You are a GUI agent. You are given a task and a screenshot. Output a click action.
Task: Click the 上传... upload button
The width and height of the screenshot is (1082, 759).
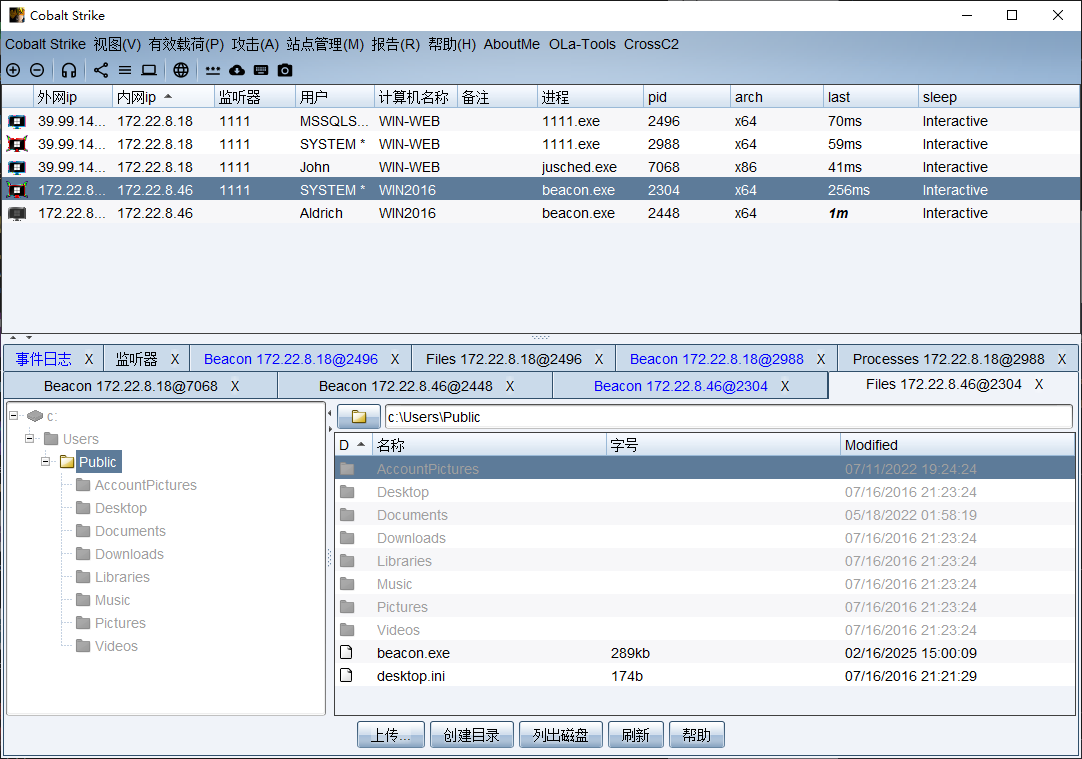point(391,735)
